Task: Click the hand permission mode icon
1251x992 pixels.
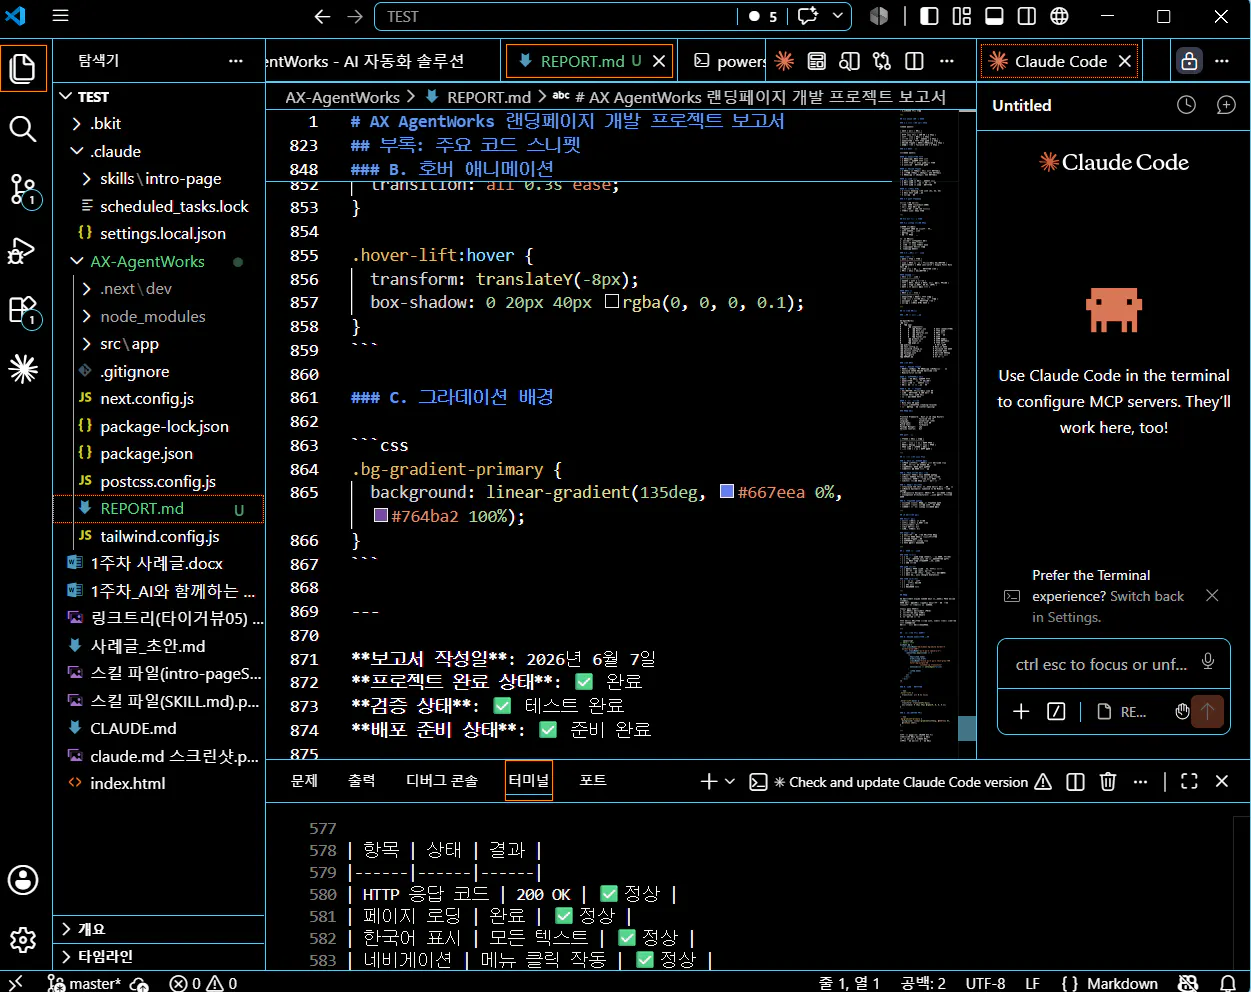Action: point(1182,711)
